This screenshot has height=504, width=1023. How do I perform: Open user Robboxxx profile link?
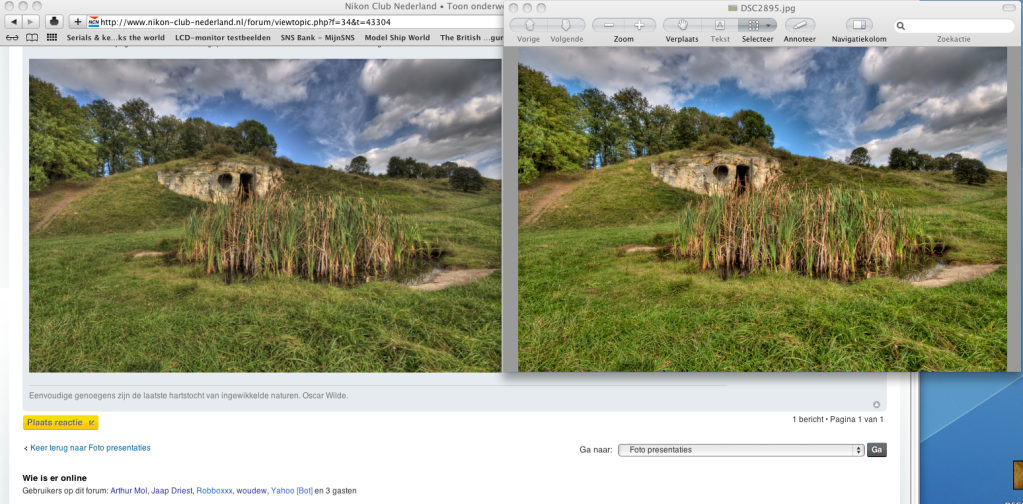pyautogui.click(x=214, y=491)
